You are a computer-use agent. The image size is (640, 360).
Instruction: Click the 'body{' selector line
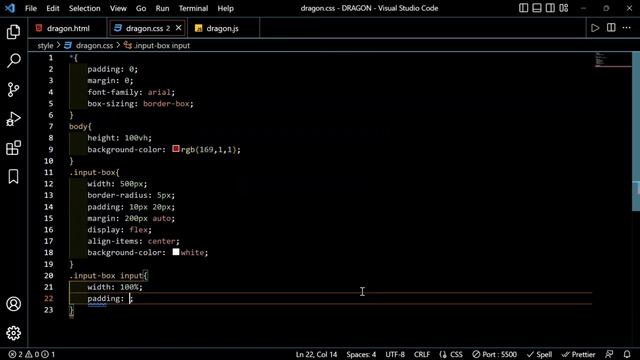pyautogui.click(x=80, y=127)
